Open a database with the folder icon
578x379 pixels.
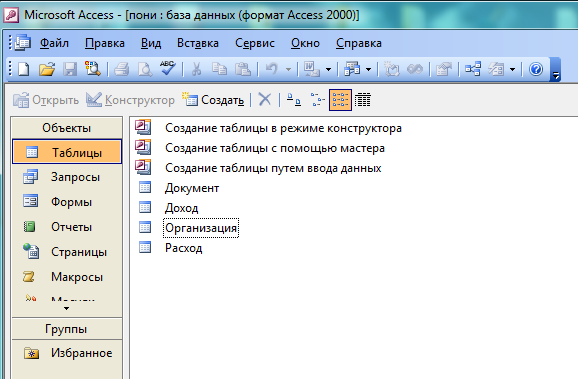[x=47, y=69]
